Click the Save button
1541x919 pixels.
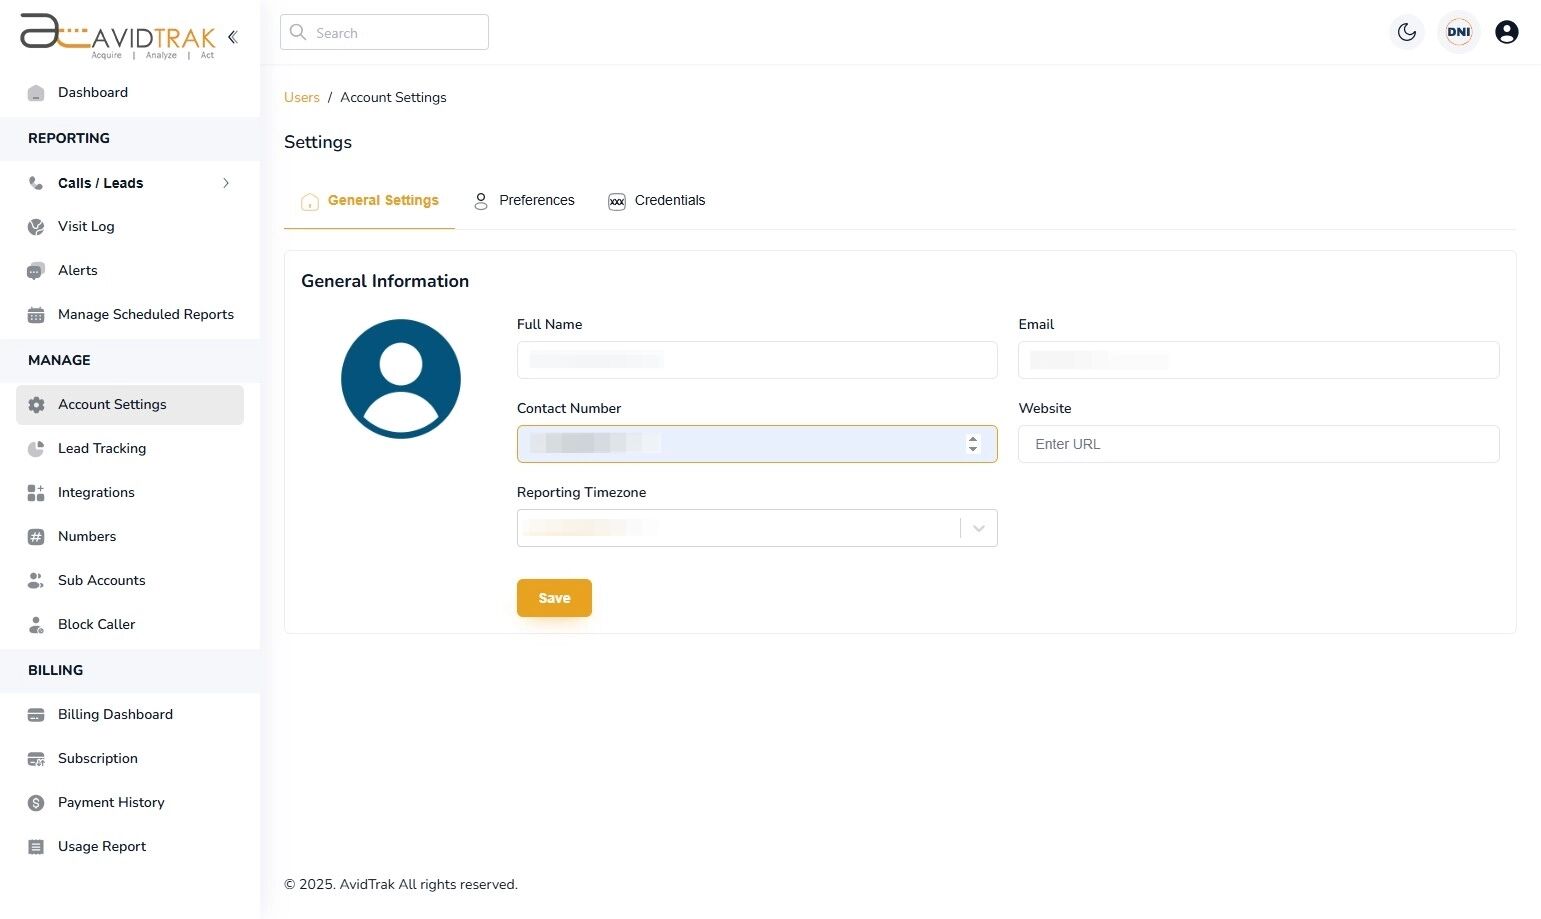pos(554,597)
